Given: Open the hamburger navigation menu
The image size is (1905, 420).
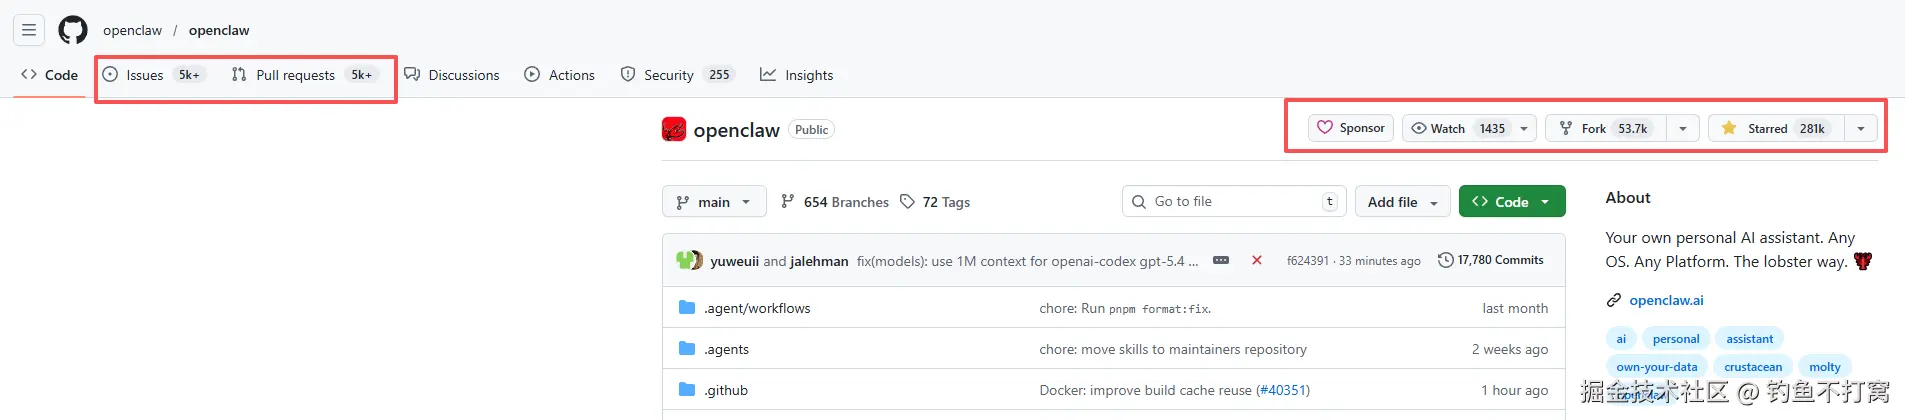Looking at the screenshot, I should pos(29,30).
